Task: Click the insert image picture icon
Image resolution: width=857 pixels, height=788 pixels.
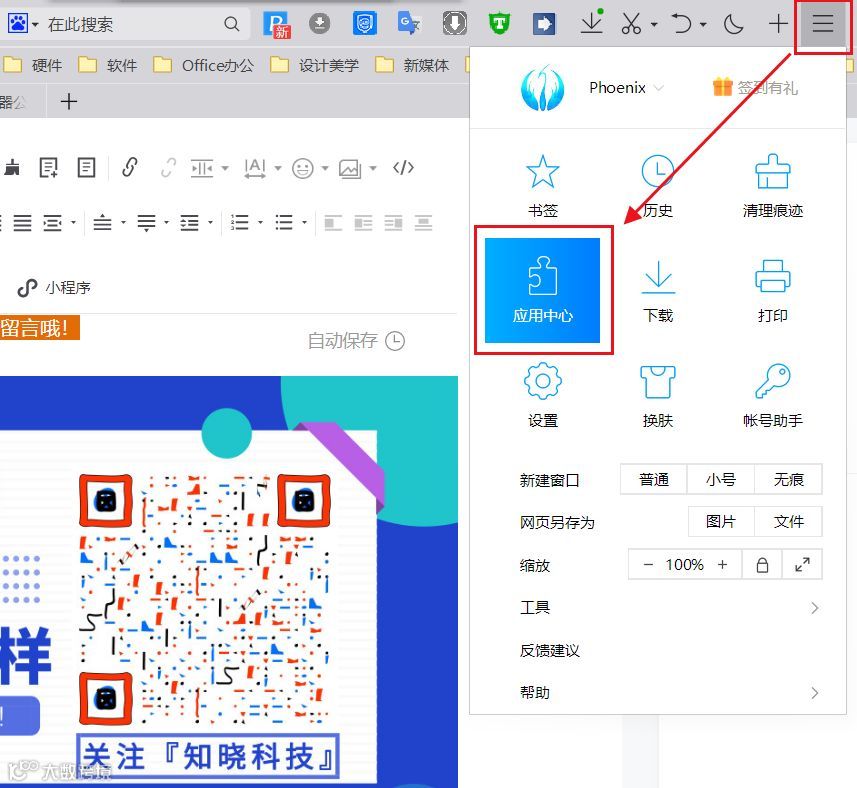Action: pyautogui.click(x=350, y=168)
